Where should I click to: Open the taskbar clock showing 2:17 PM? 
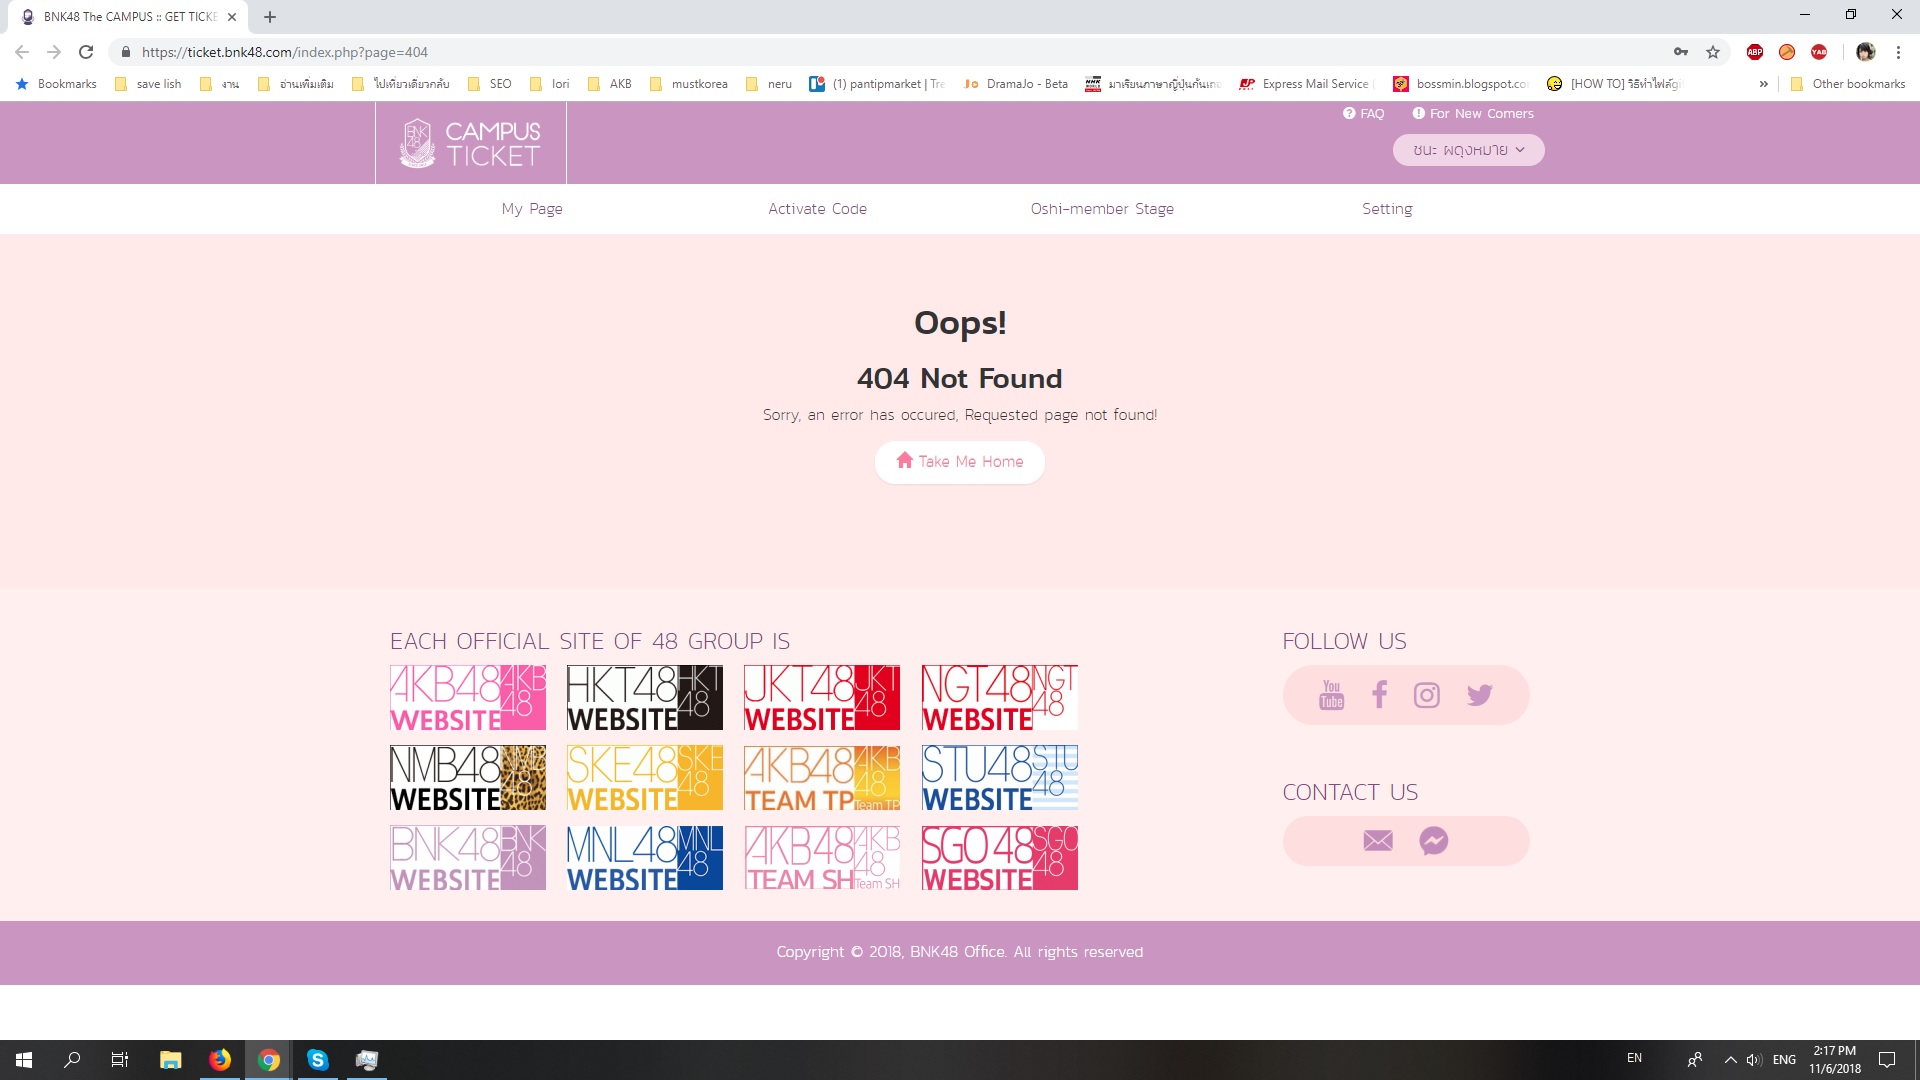click(1835, 1060)
